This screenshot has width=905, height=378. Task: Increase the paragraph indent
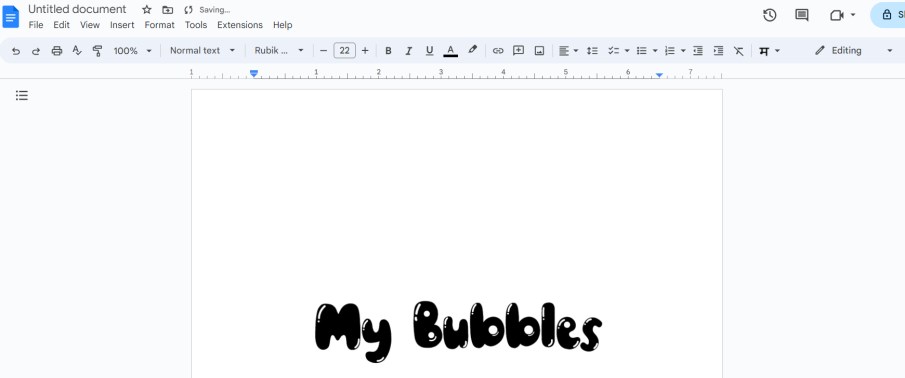718,51
